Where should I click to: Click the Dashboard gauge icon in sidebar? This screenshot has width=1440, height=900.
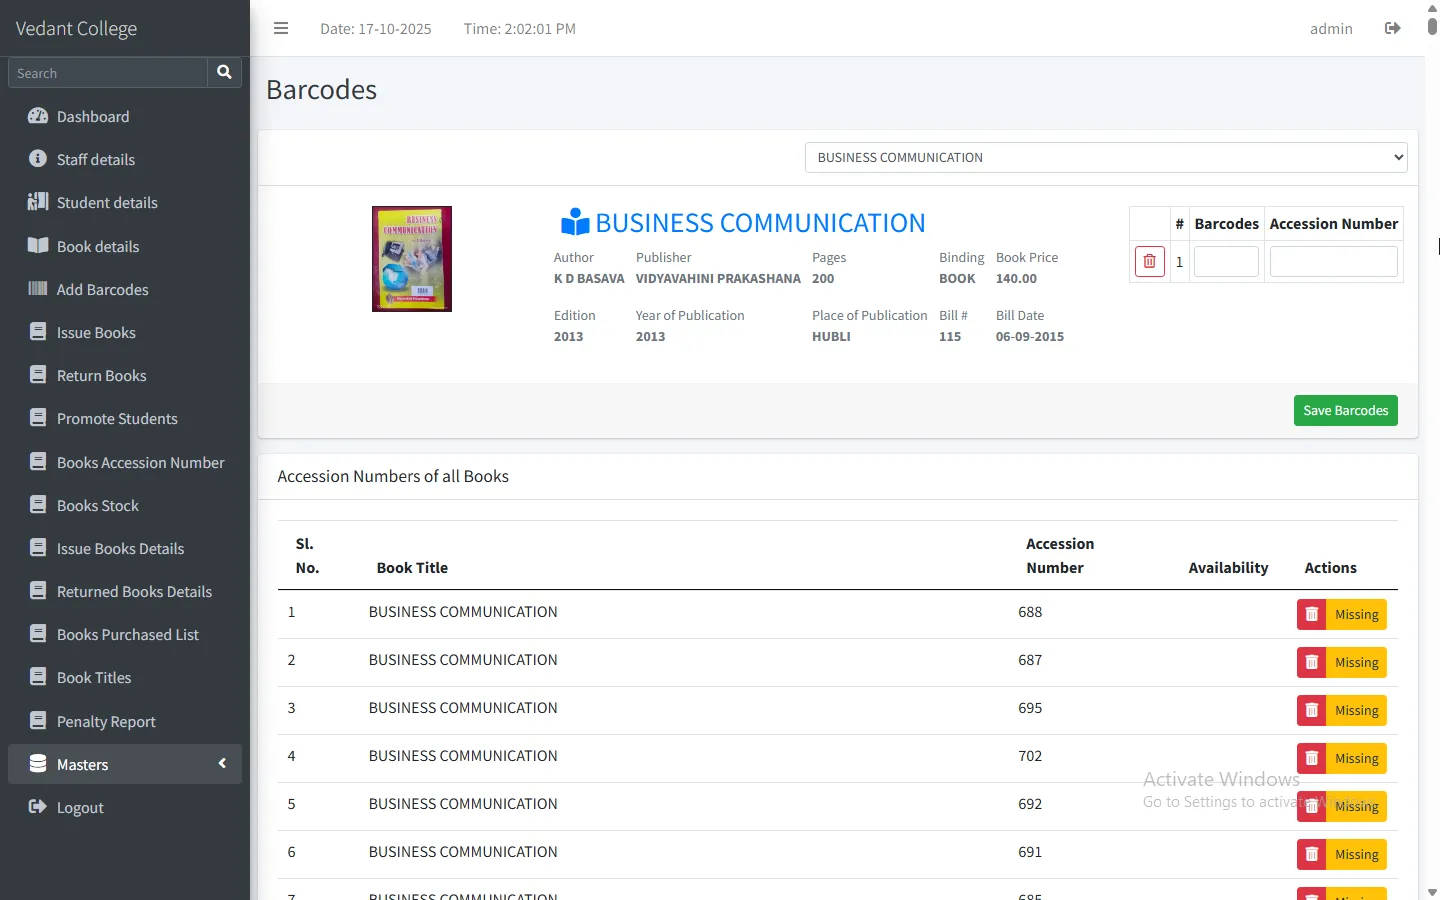38,116
